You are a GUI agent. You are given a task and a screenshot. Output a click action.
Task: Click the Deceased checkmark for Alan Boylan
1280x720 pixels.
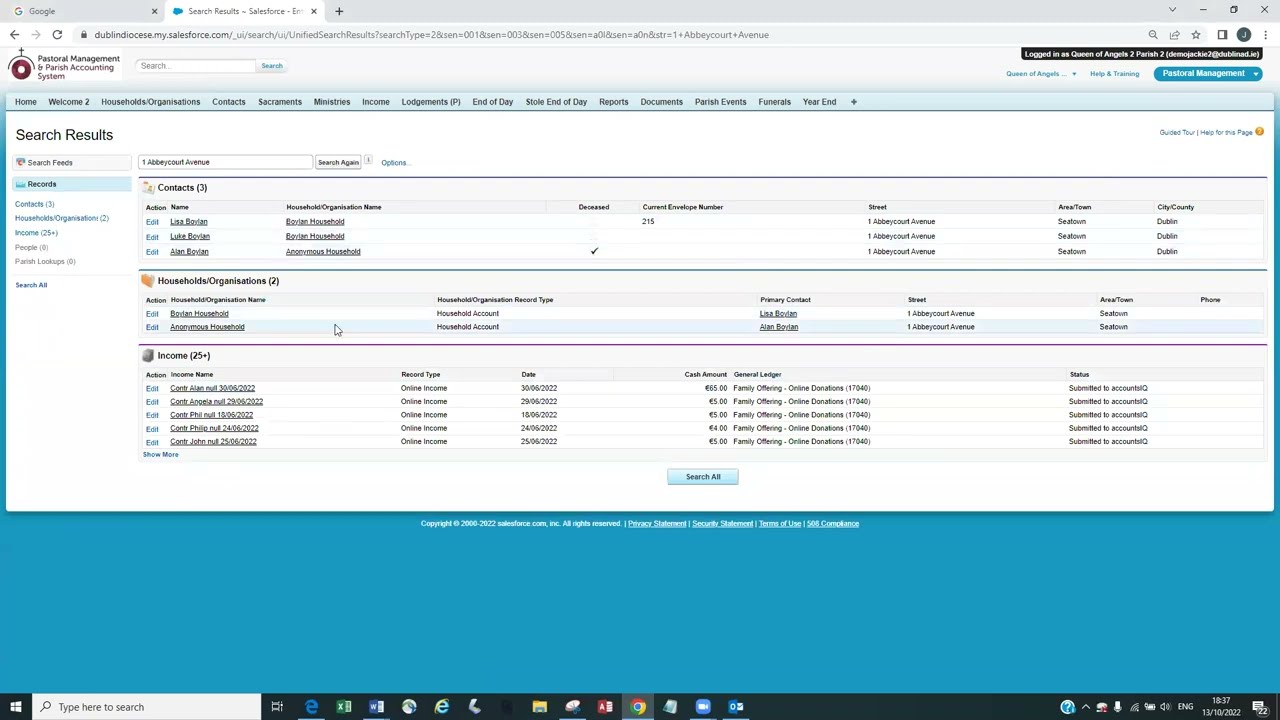[x=594, y=251]
